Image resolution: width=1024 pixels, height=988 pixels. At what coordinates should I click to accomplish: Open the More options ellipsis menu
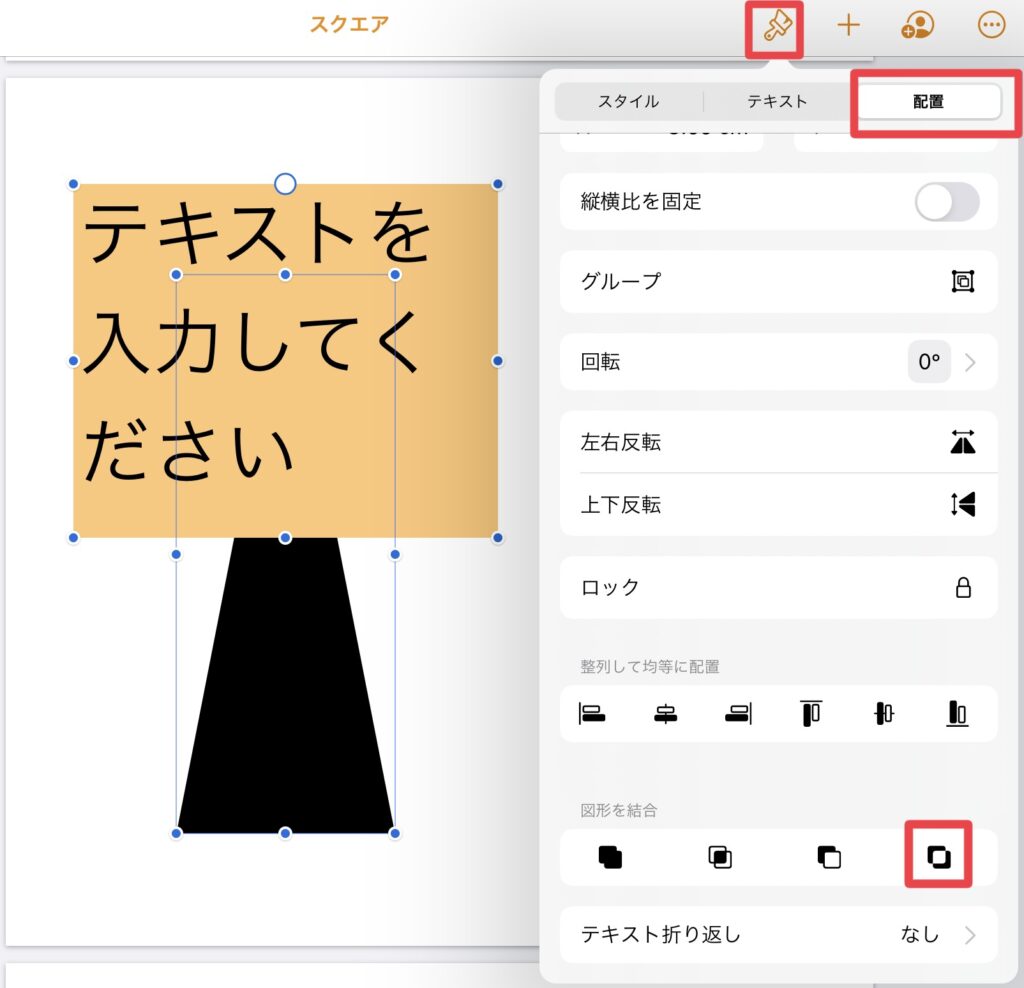tap(991, 25)
